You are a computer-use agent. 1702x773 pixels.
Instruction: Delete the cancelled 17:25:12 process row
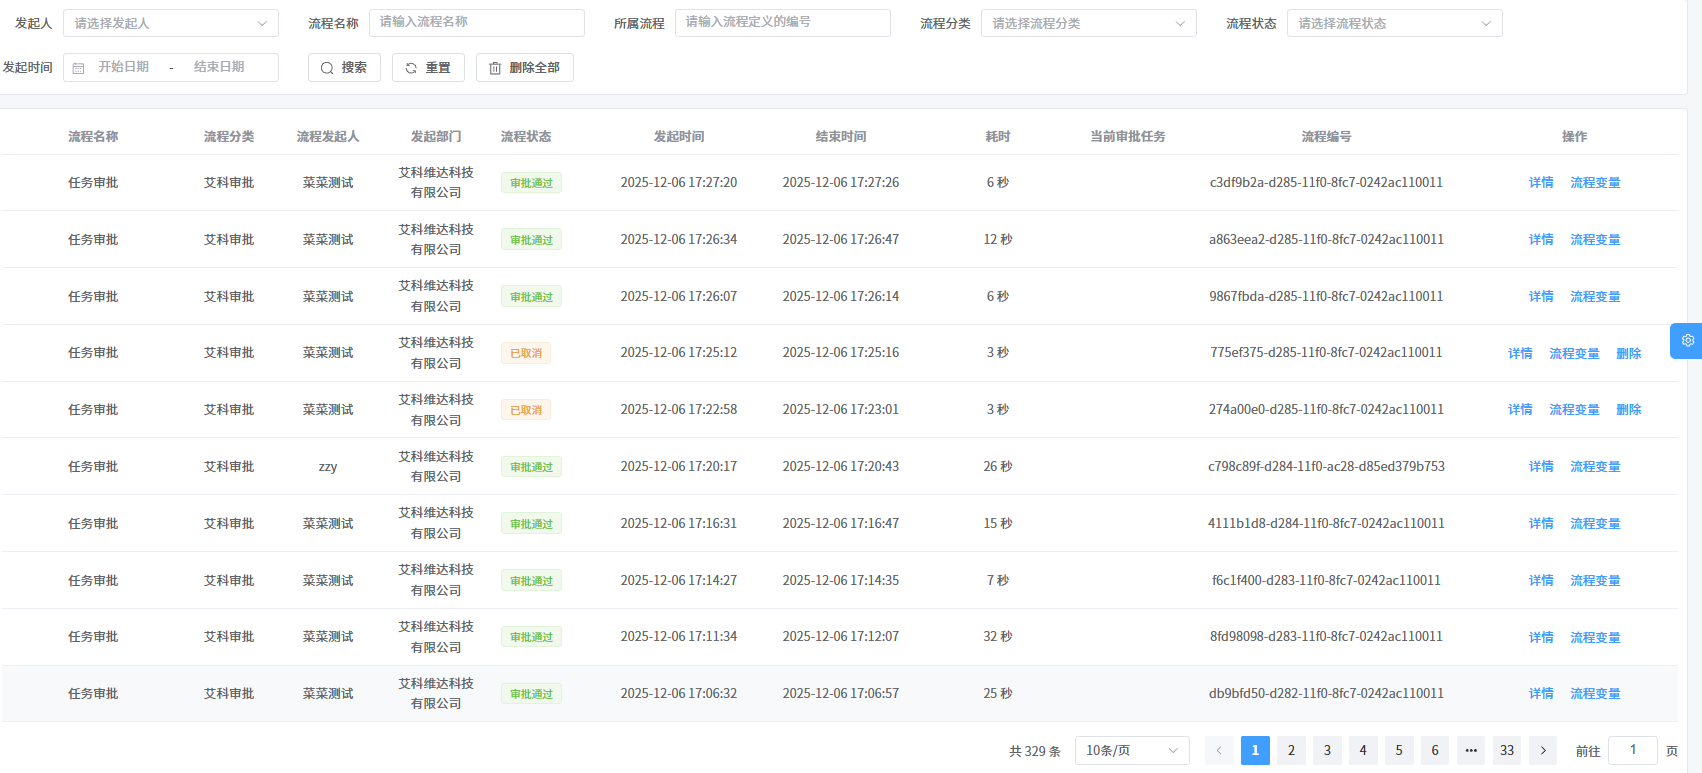(x=1629, y=353)
